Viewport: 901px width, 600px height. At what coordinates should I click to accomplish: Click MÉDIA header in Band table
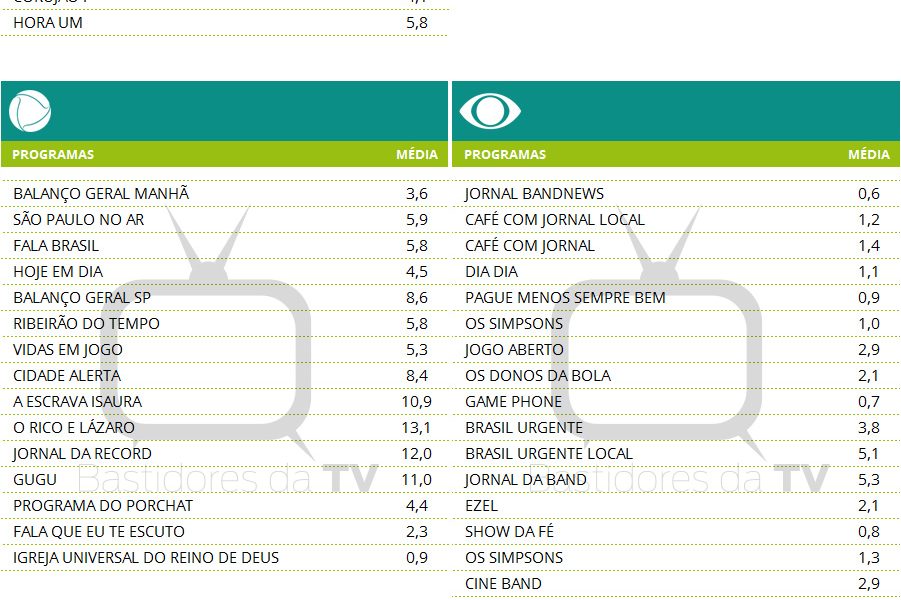(x=868, y=155)
